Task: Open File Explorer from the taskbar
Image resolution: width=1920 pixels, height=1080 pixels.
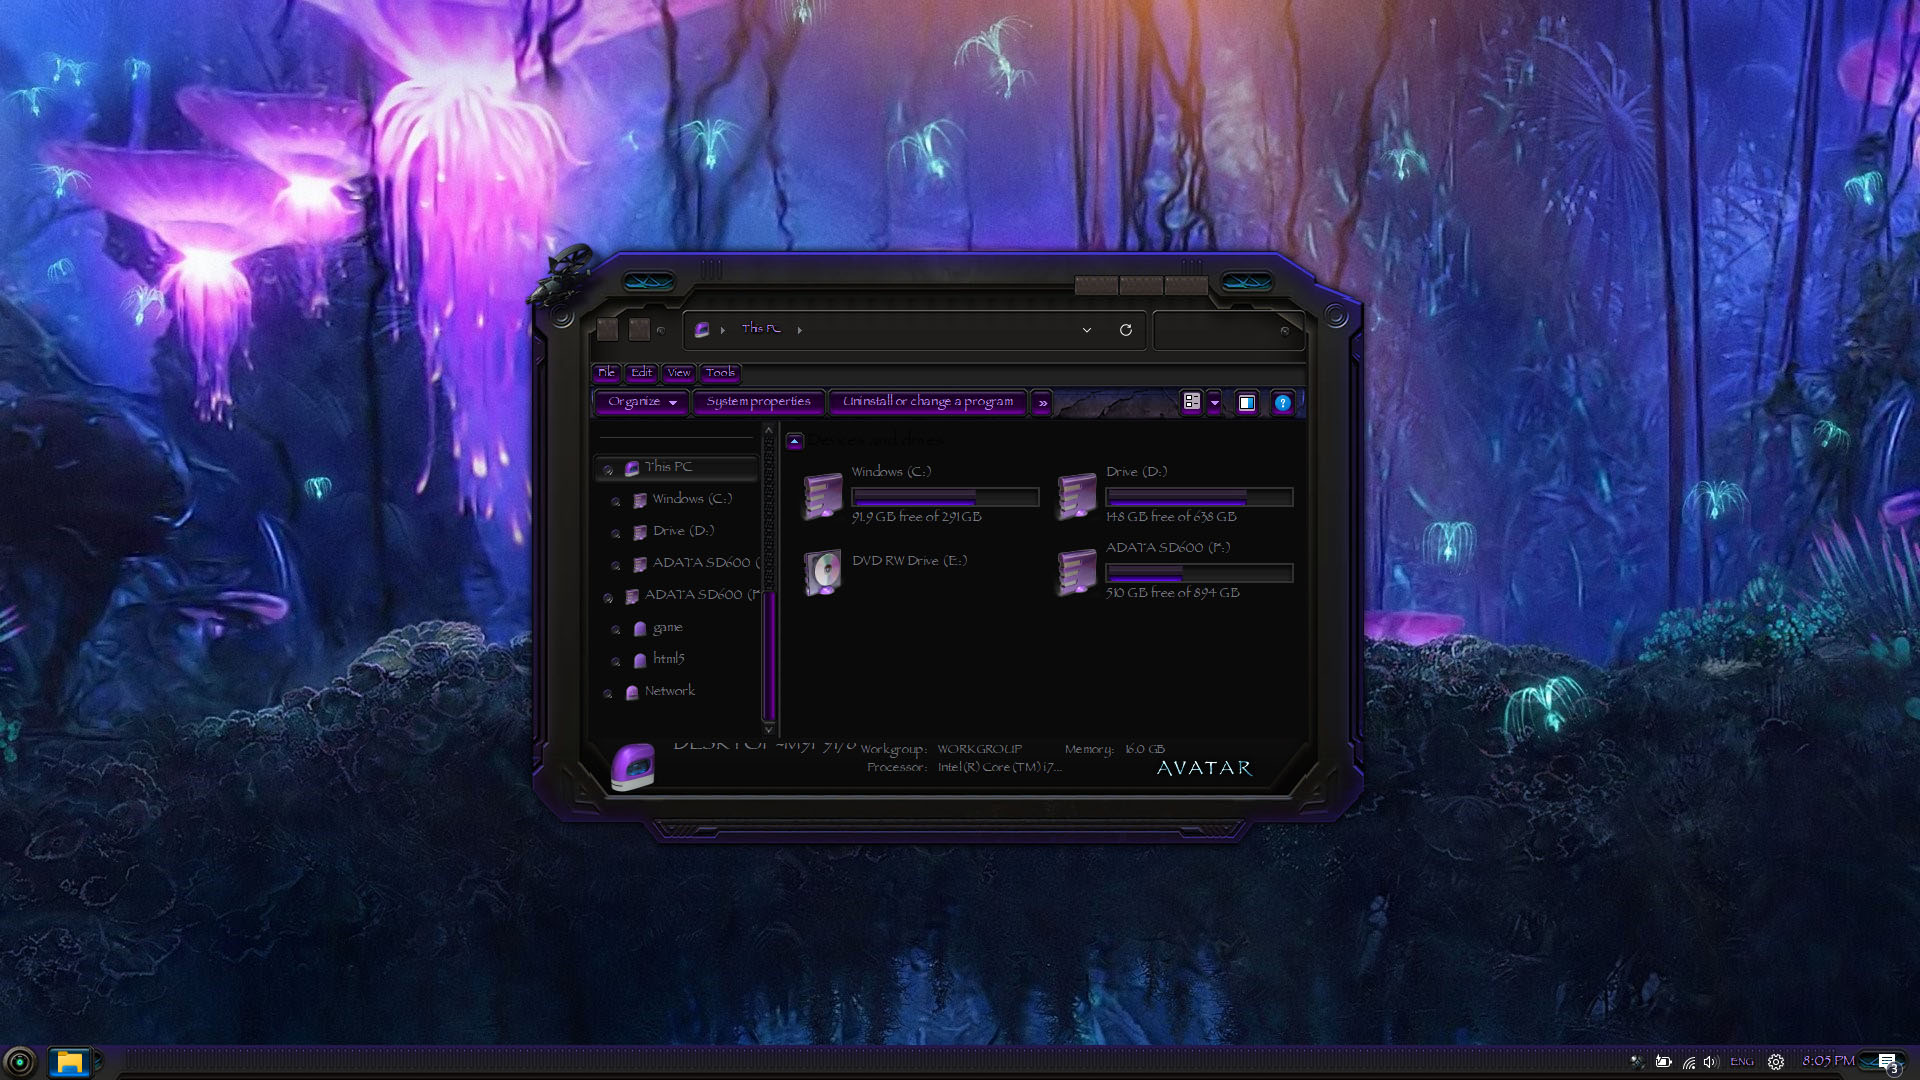Action: coord(69,1062)
